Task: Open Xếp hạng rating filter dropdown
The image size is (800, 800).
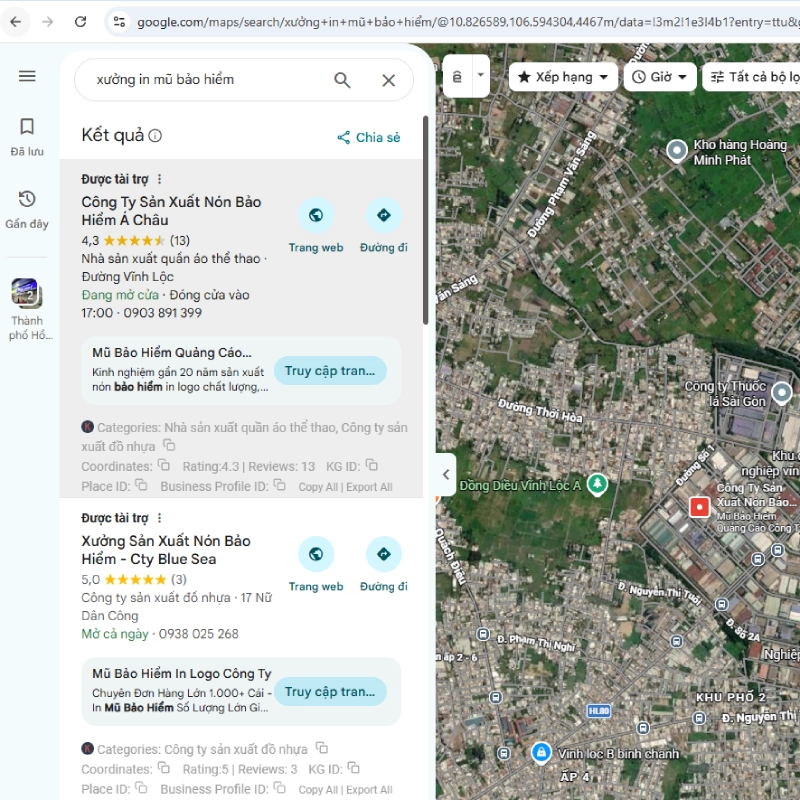Action: click(563, 77)
